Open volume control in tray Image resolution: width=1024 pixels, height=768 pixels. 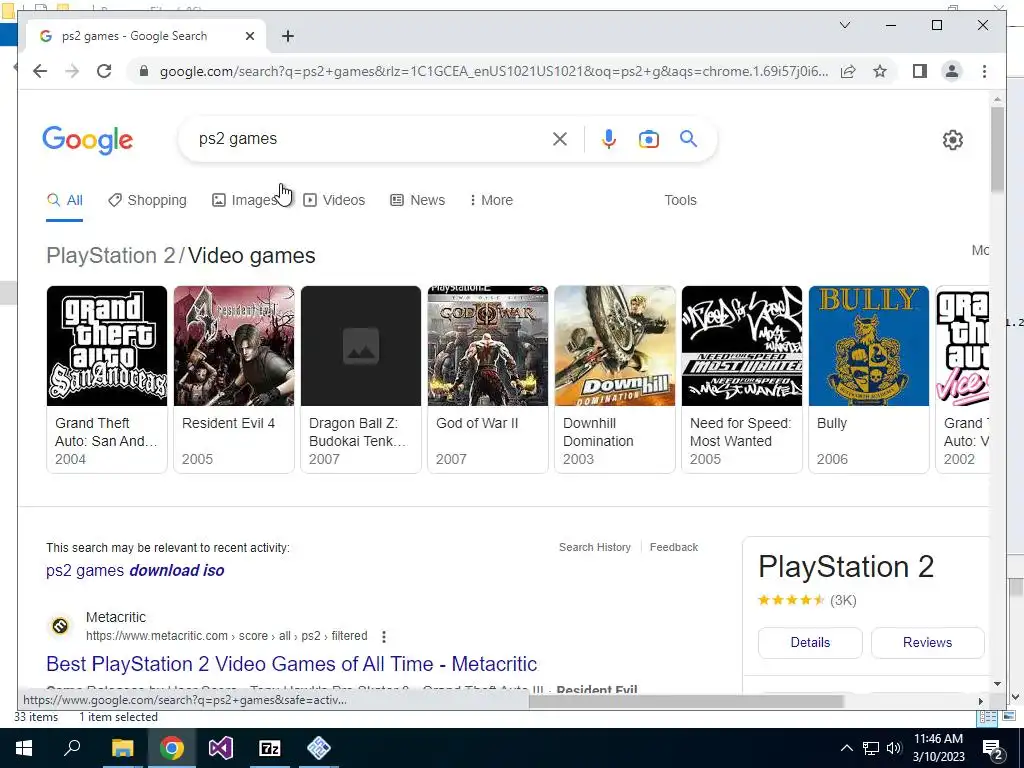(894, 748)
